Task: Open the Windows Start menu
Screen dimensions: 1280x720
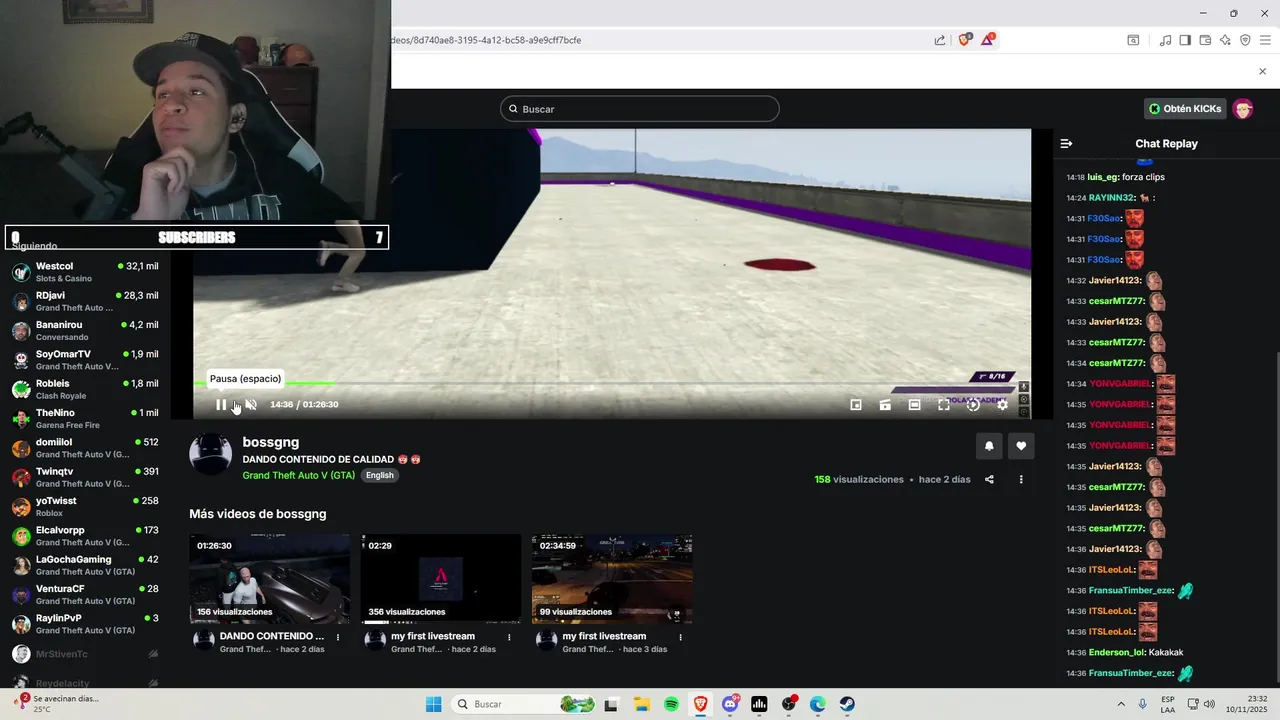Action: coord(433,704)
